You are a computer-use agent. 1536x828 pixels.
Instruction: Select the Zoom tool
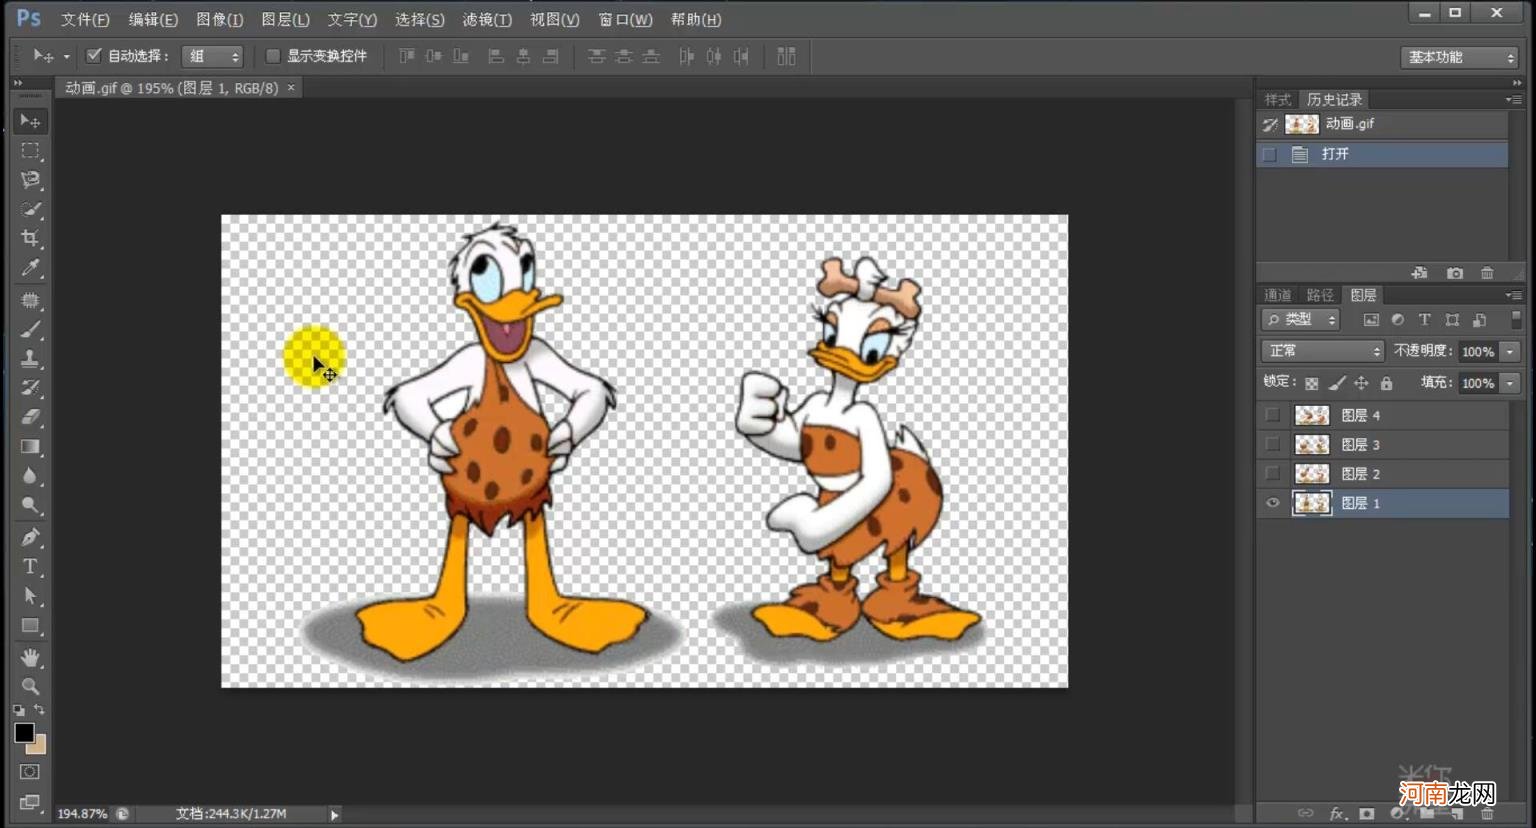pos(30,686)
